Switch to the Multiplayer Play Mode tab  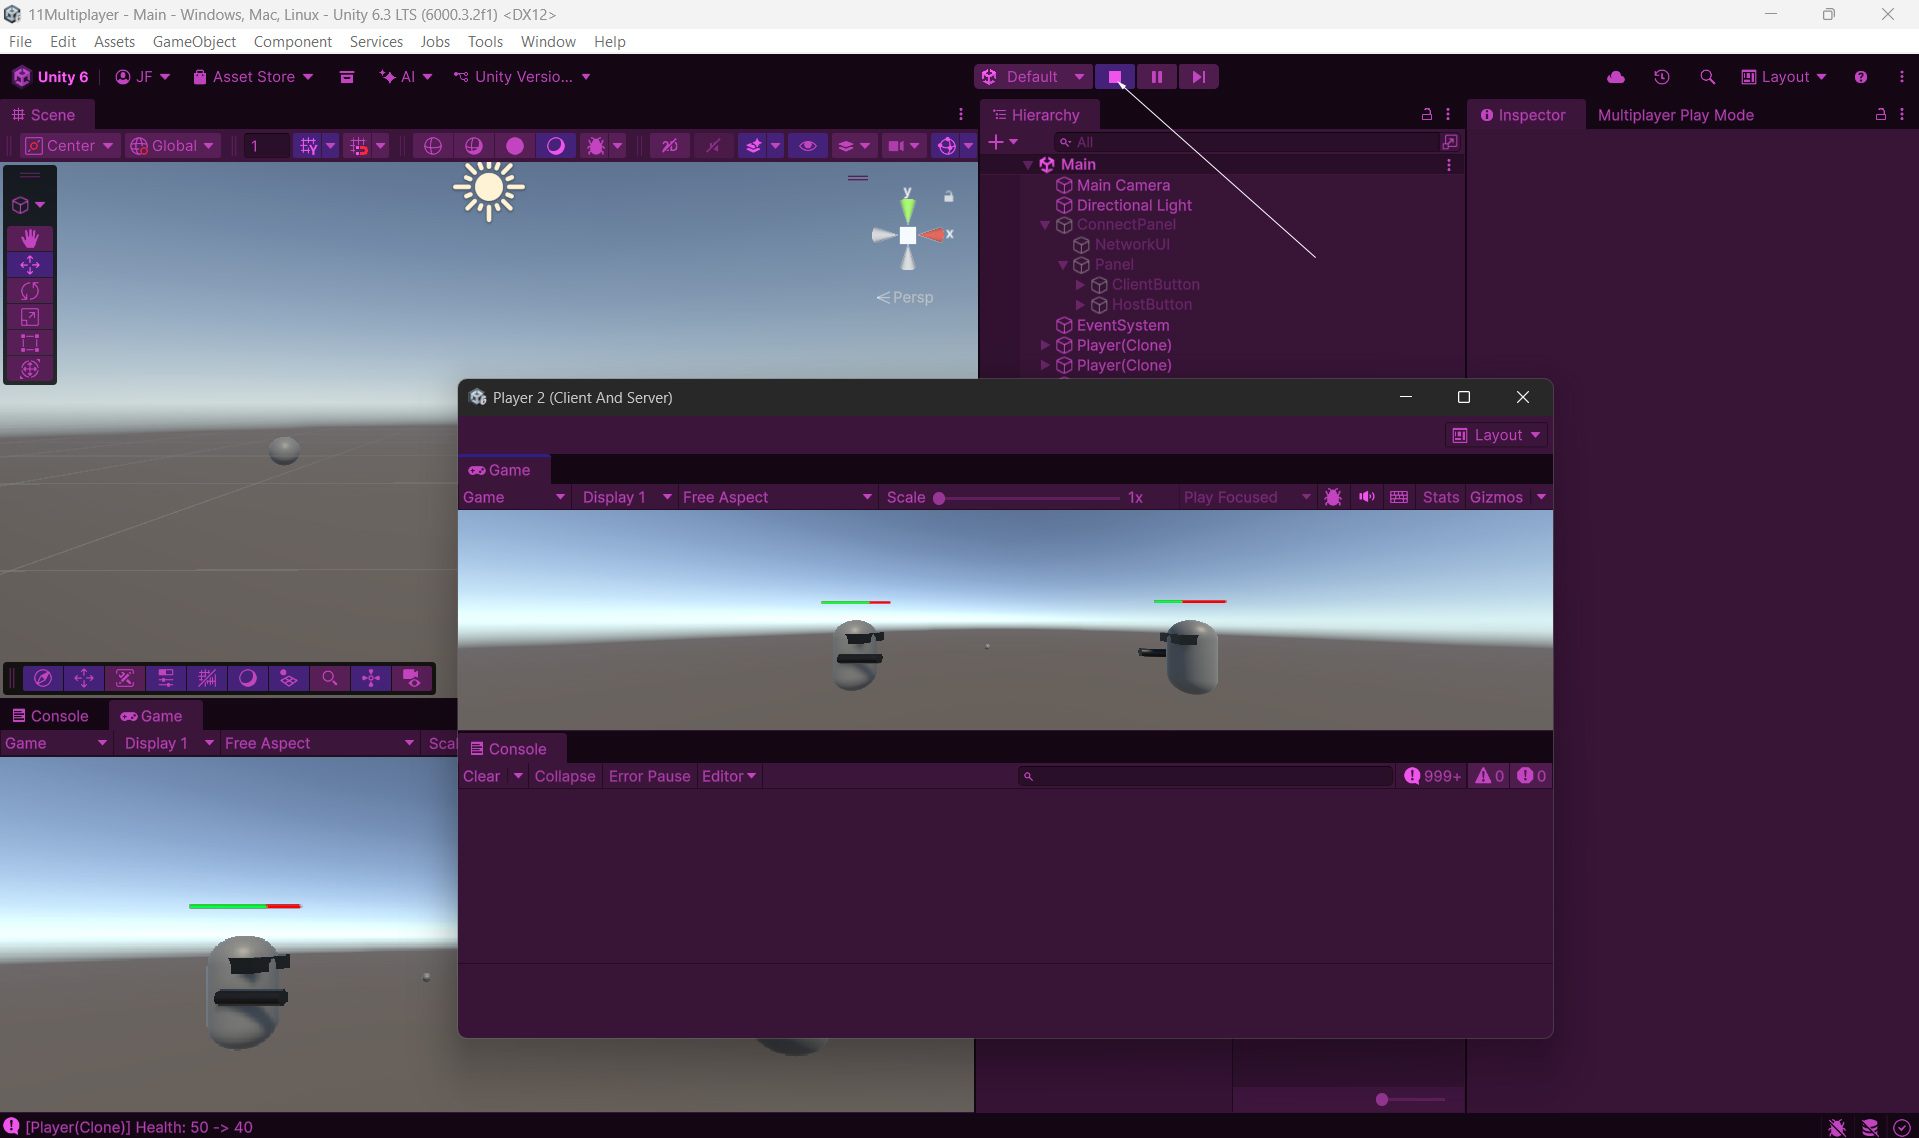coord(1675,115)
